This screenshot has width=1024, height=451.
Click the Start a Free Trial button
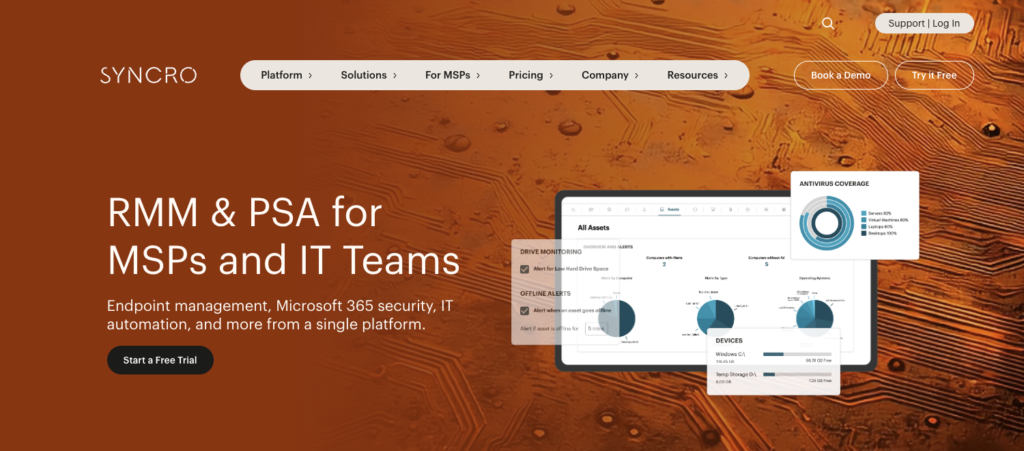tap(160, 360)
